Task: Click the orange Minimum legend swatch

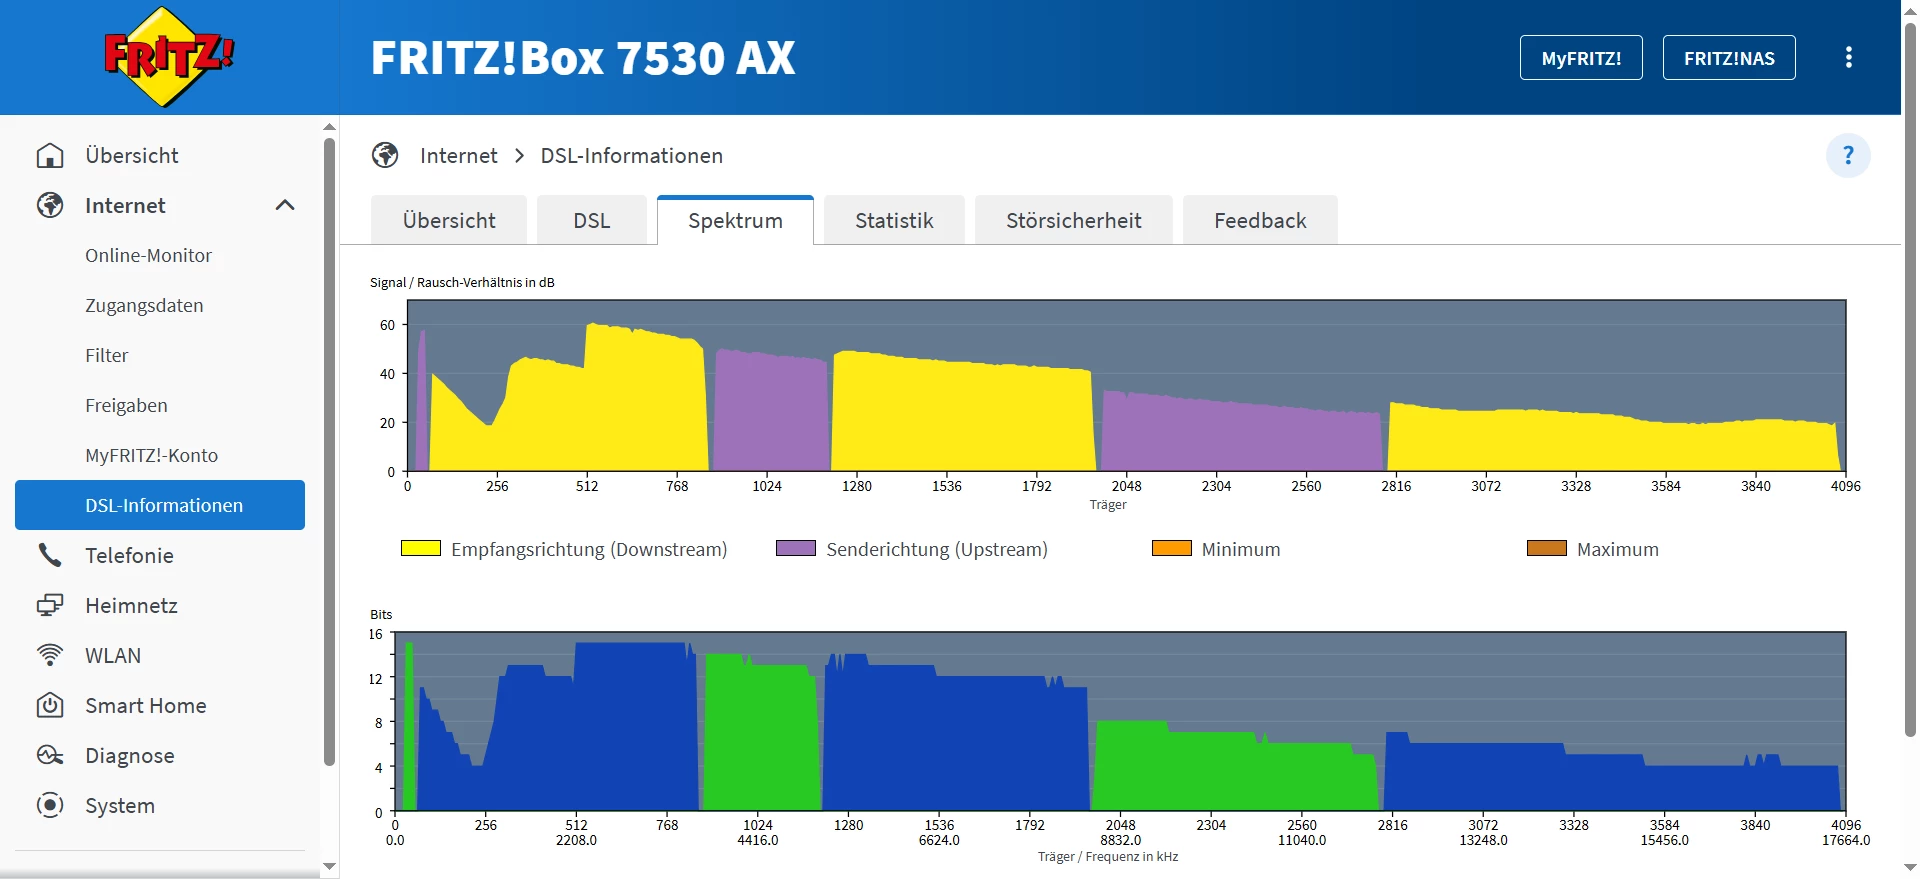Action: tap(1172, 548)
